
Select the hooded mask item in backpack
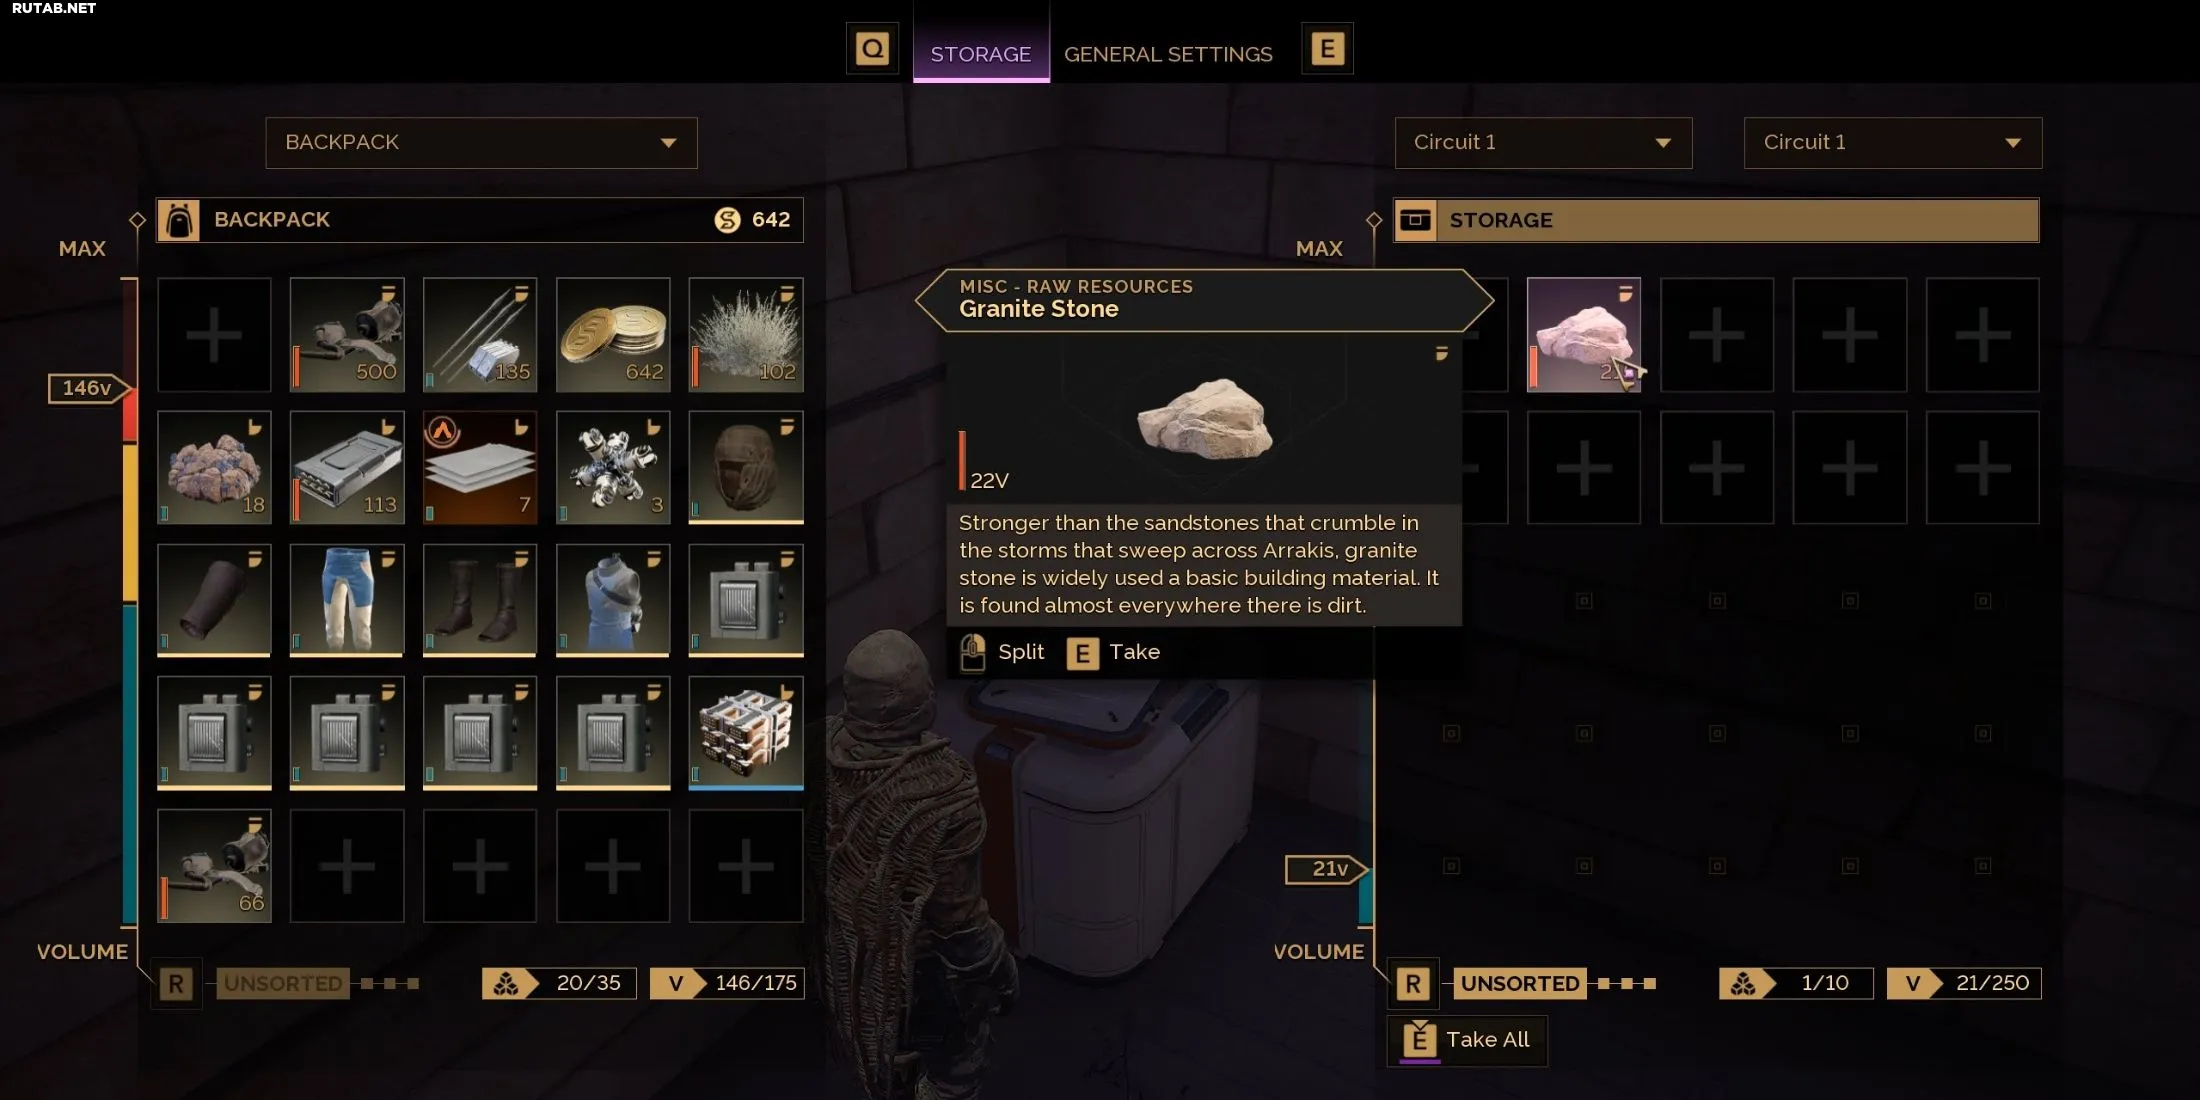pos(746,467)
